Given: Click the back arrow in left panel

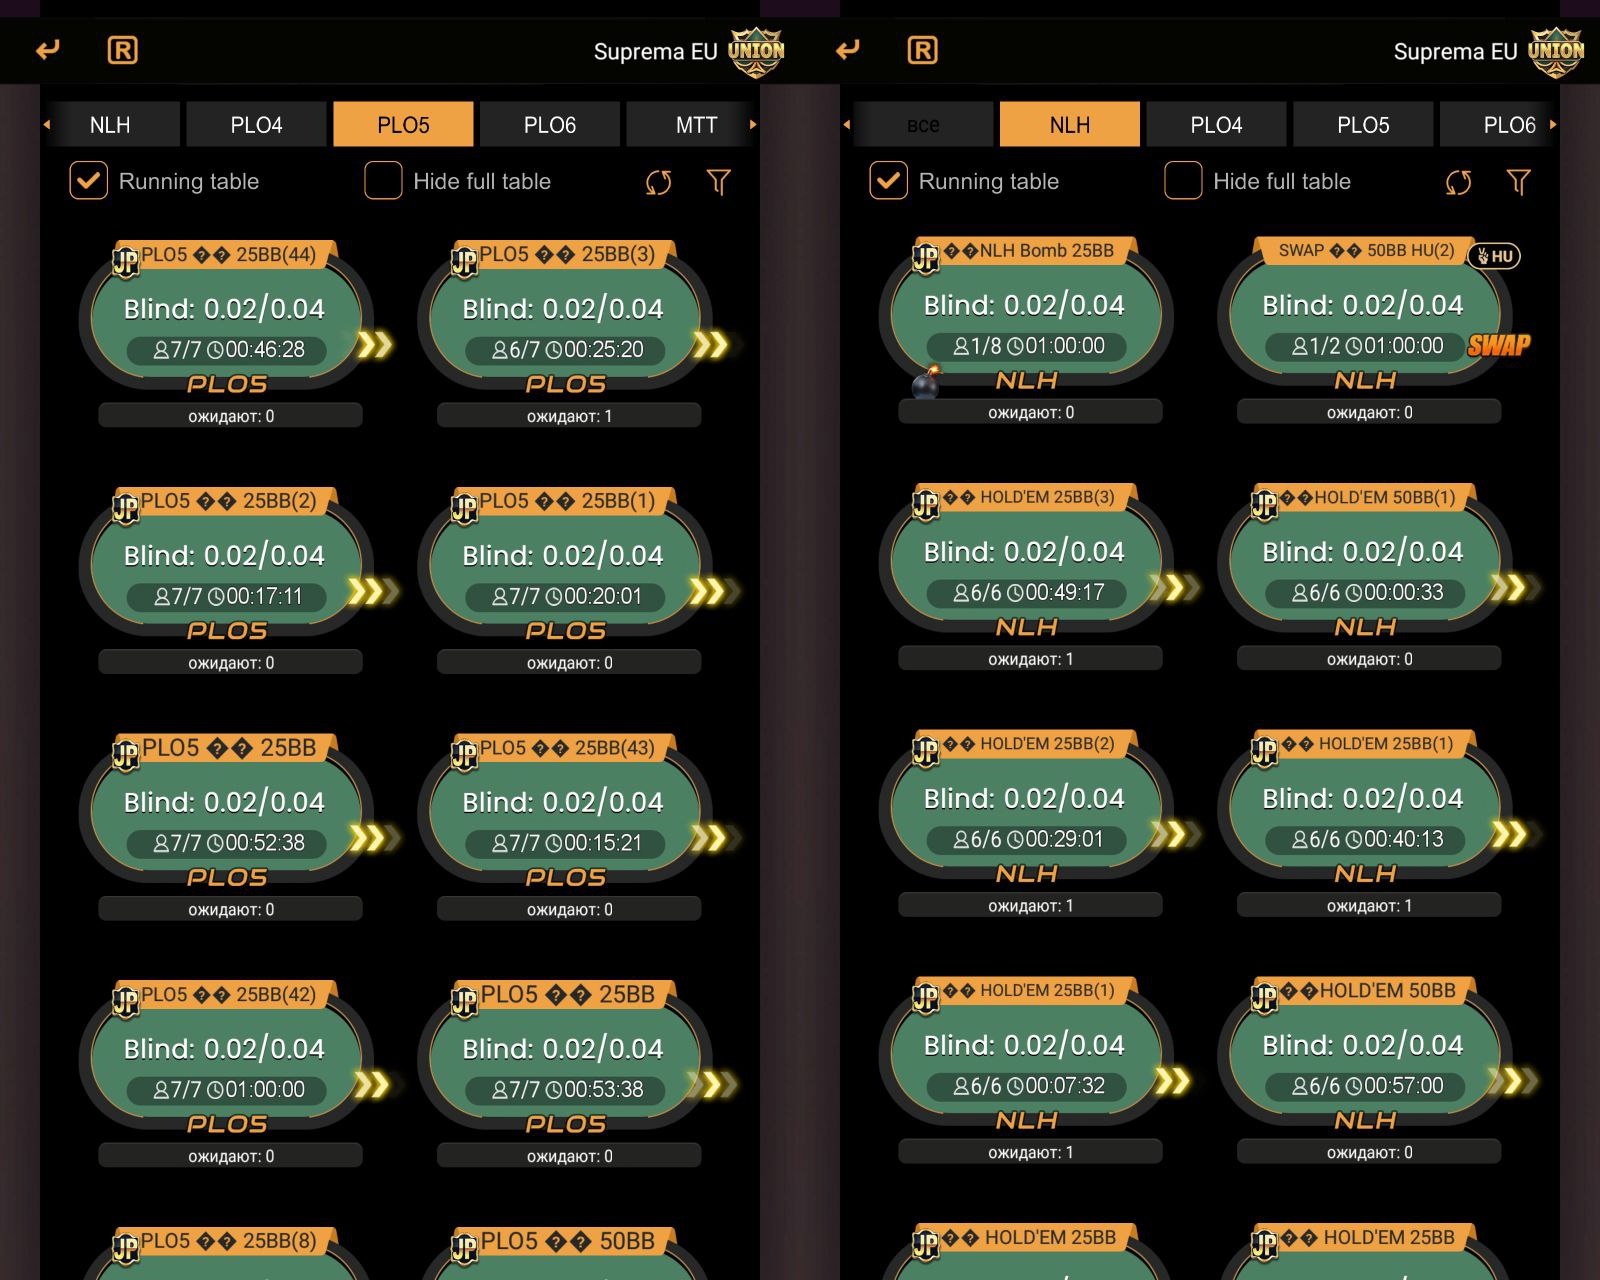Looking at the screenshot, I should tap(48, 50).
